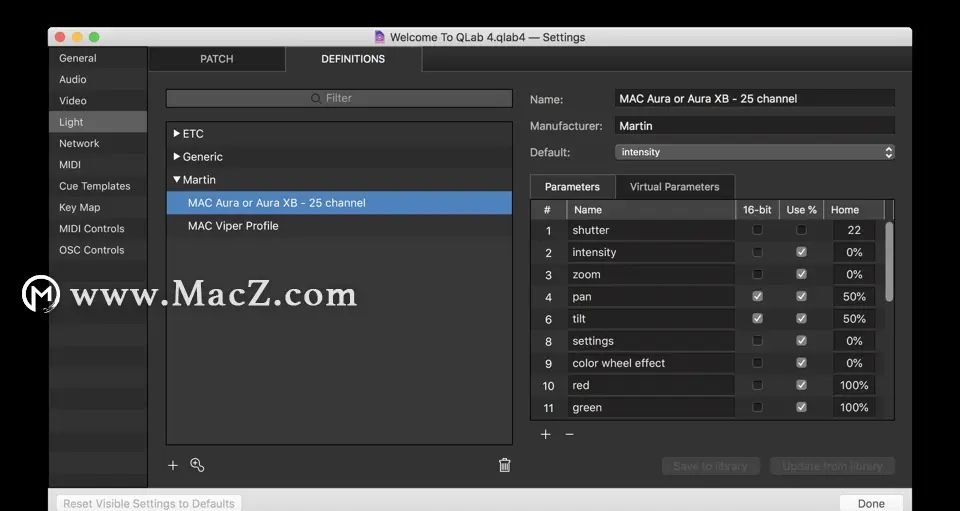Click the Use % column header

[x=801, y=209]
